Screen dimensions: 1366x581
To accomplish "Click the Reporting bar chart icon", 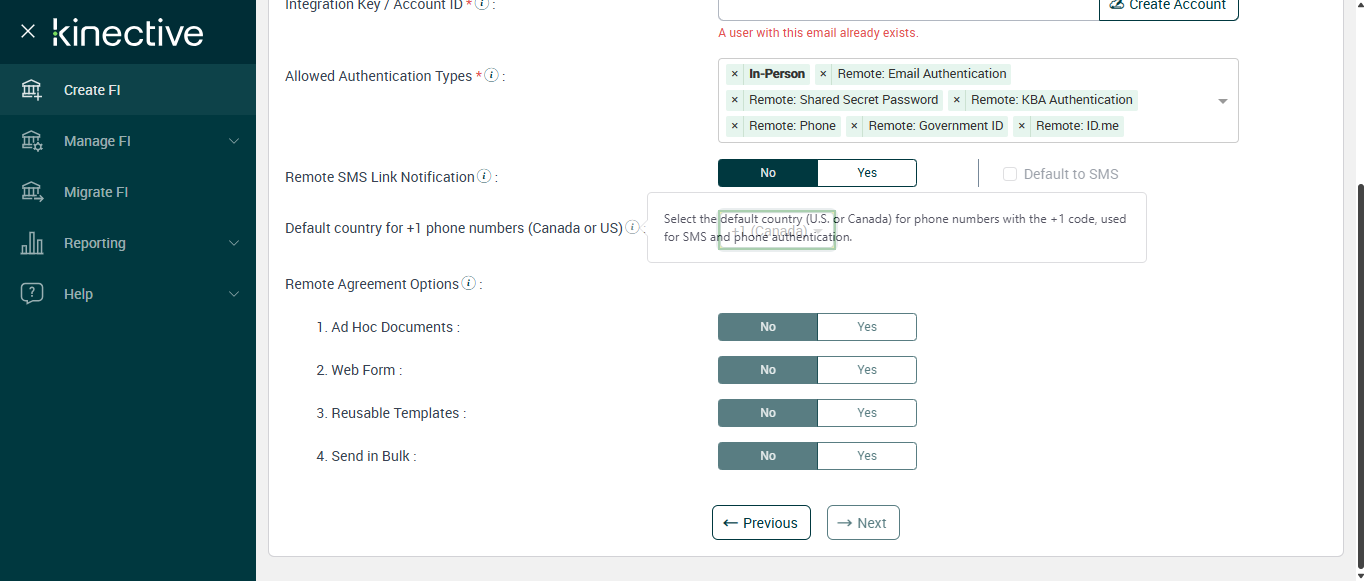I will [x=32, y=243].
